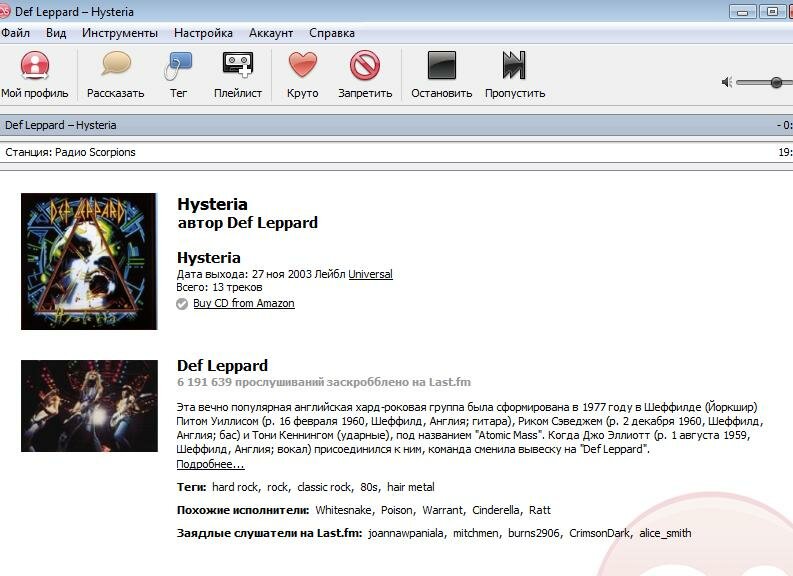Open the Аккаунт menu
This screenshot has height=576, width=793.
(271, 33)
